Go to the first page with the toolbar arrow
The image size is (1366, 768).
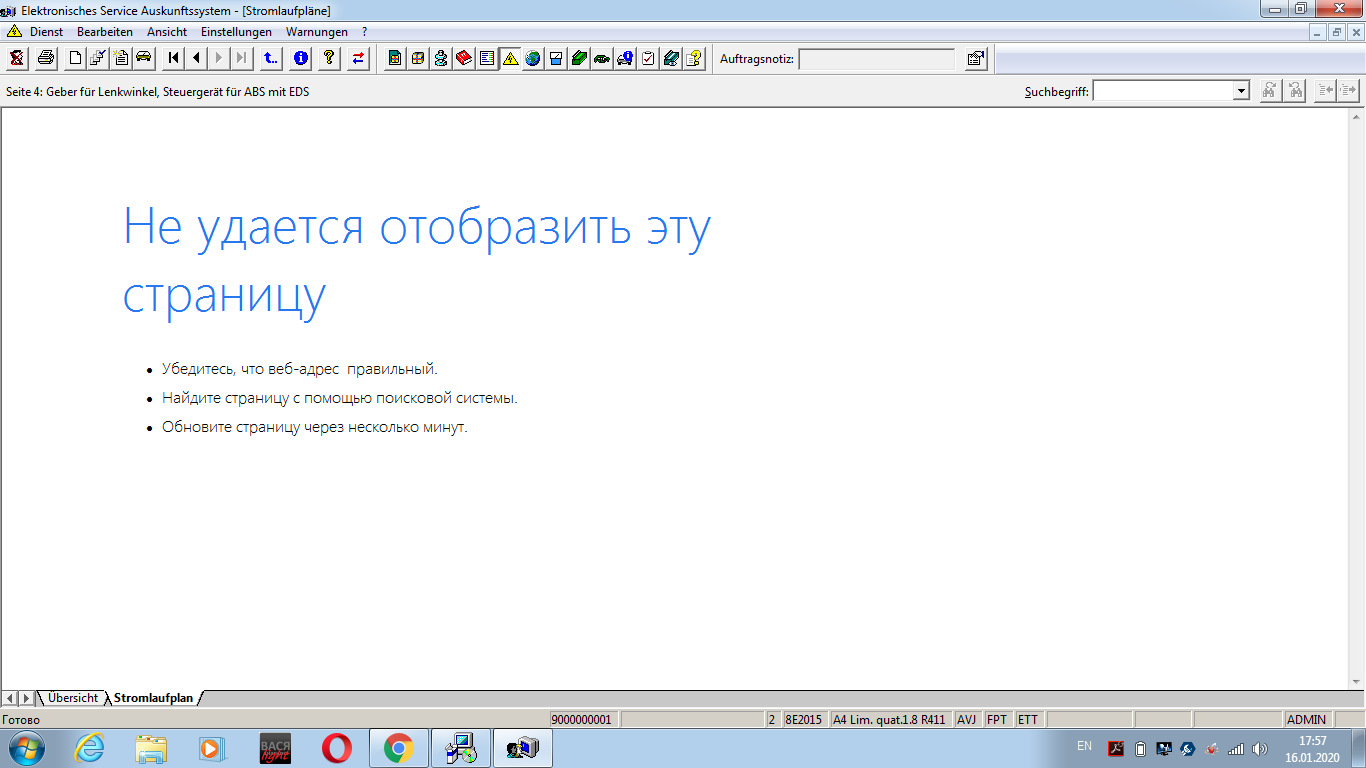(174, 58)
